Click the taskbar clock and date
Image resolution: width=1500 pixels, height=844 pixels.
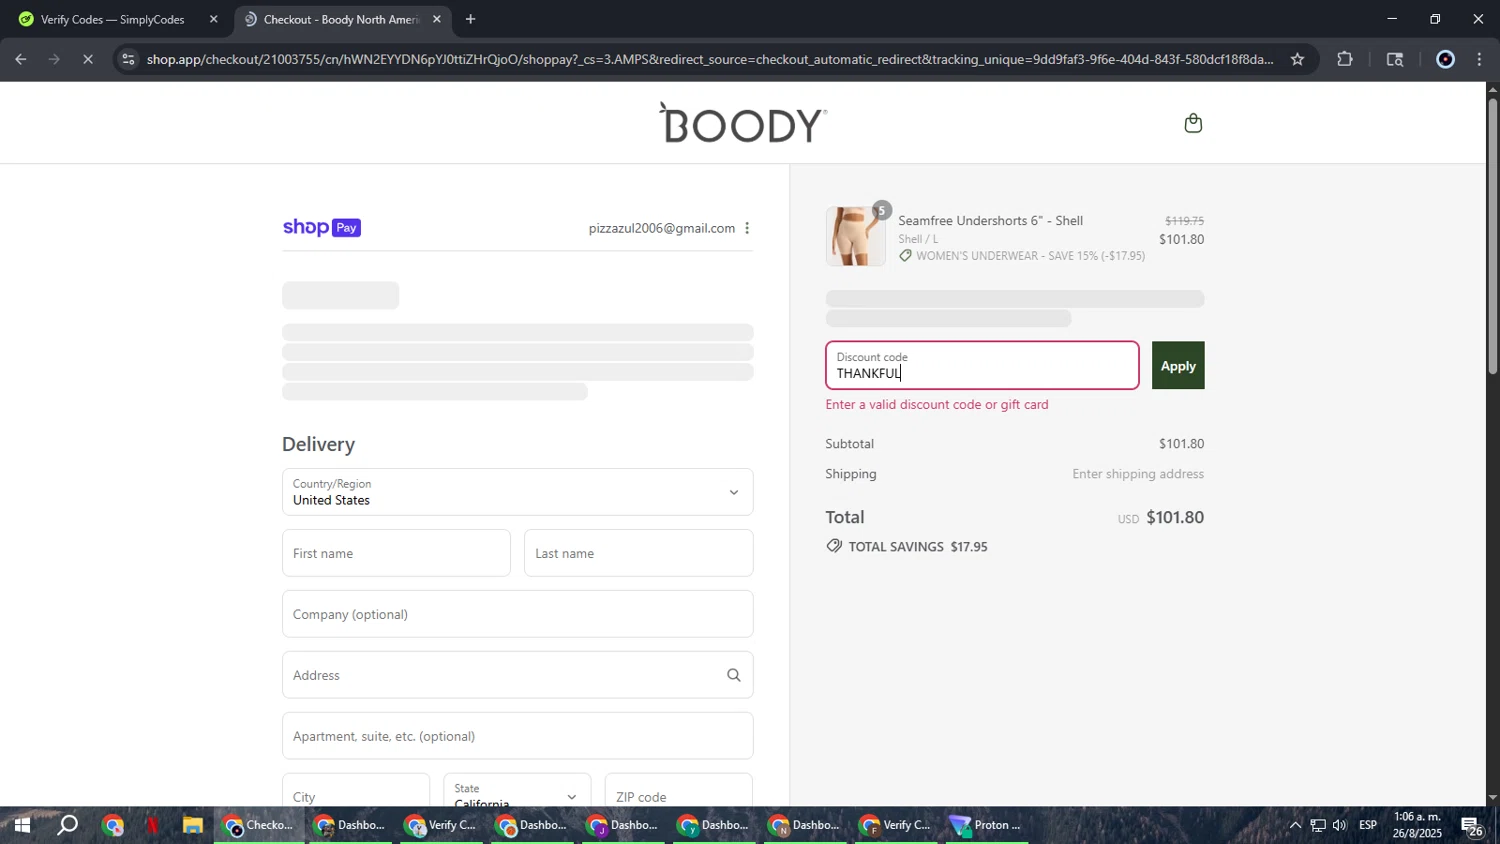(x=1417, y=826)
